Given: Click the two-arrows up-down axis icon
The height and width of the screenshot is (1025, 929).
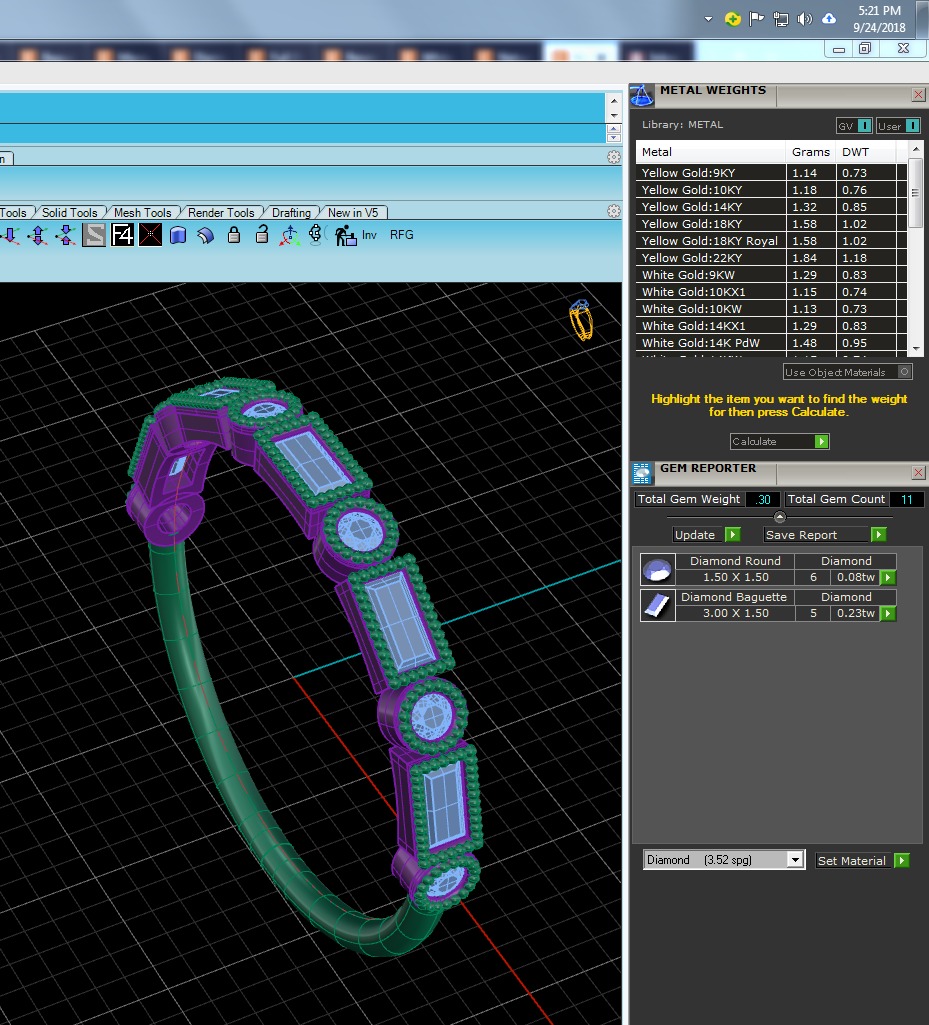Looking at the screenshot, I should [38, 235].
